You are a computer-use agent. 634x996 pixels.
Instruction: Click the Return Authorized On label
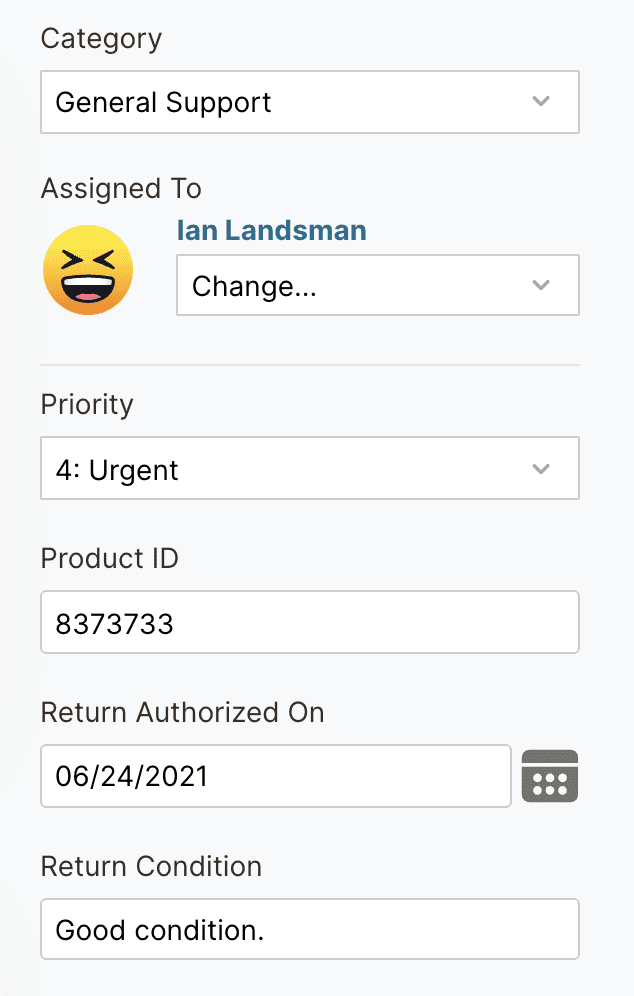(183, 712)
